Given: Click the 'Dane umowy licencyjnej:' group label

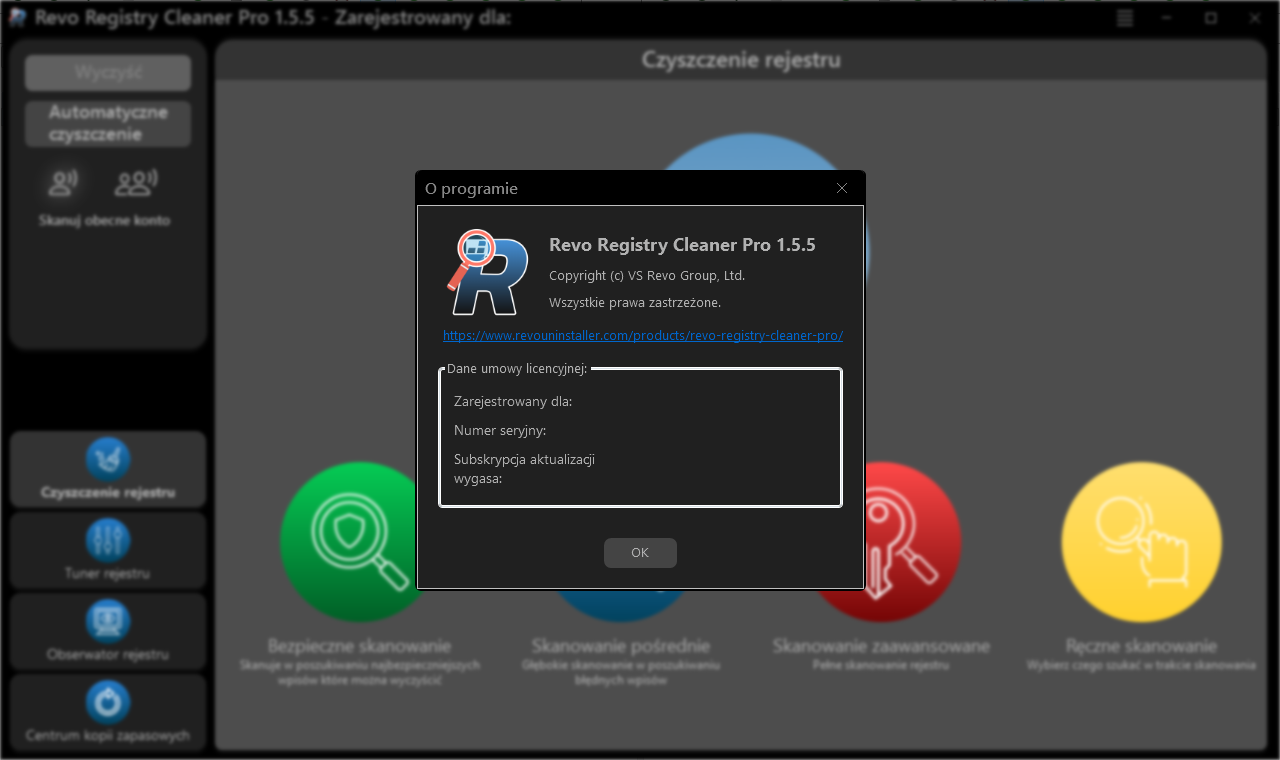Looking at the screenshot, I should click(x=517, y=369).
